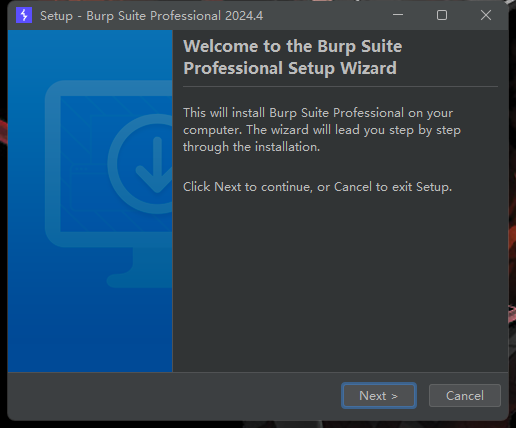Viewport: 516px width, 428px height.
Task: Close the Burp Suite setup window
Action: click(x=486, y=15)
